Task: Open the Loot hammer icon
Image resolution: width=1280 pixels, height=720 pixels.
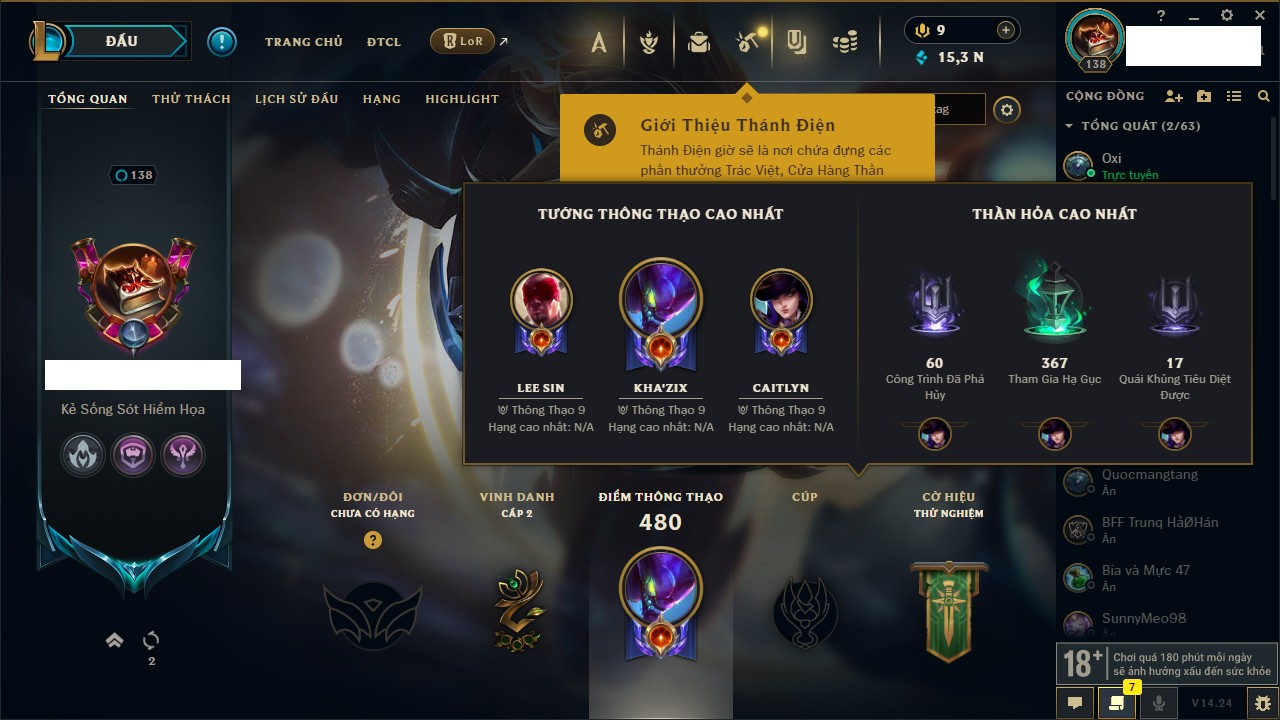Action: click(x=749, y=41)
